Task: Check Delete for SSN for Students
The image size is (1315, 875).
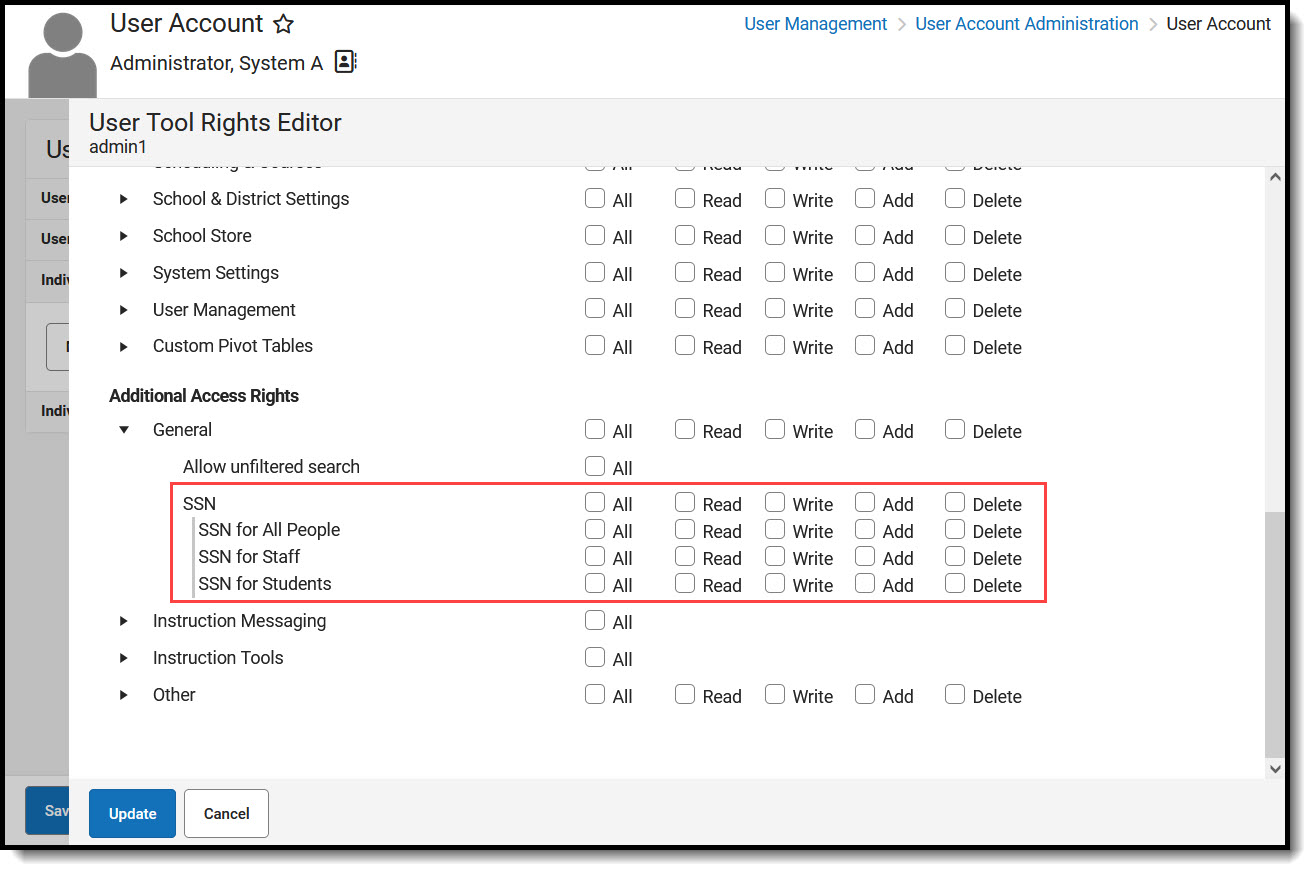Action: pyautogui.click(x=955, y=583)
